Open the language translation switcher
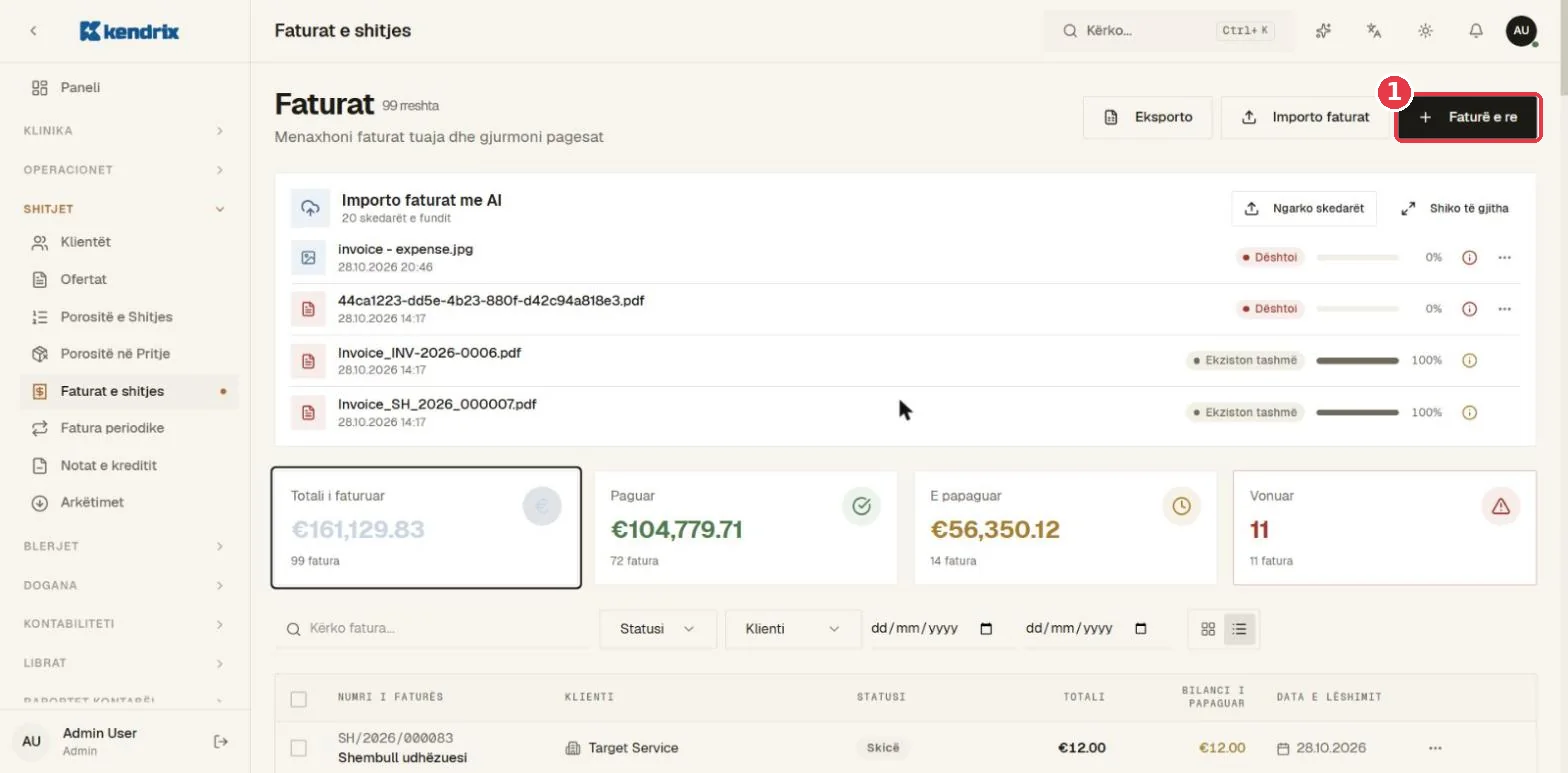 point(1374,31)
